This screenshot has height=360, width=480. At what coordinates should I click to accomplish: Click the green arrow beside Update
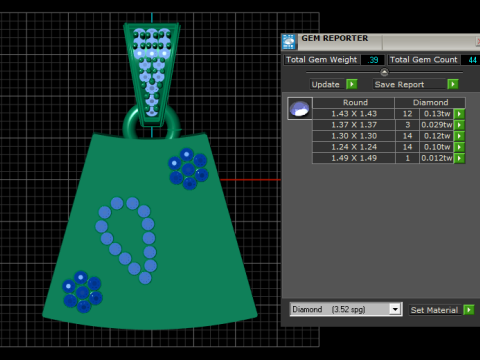[352, 84]
